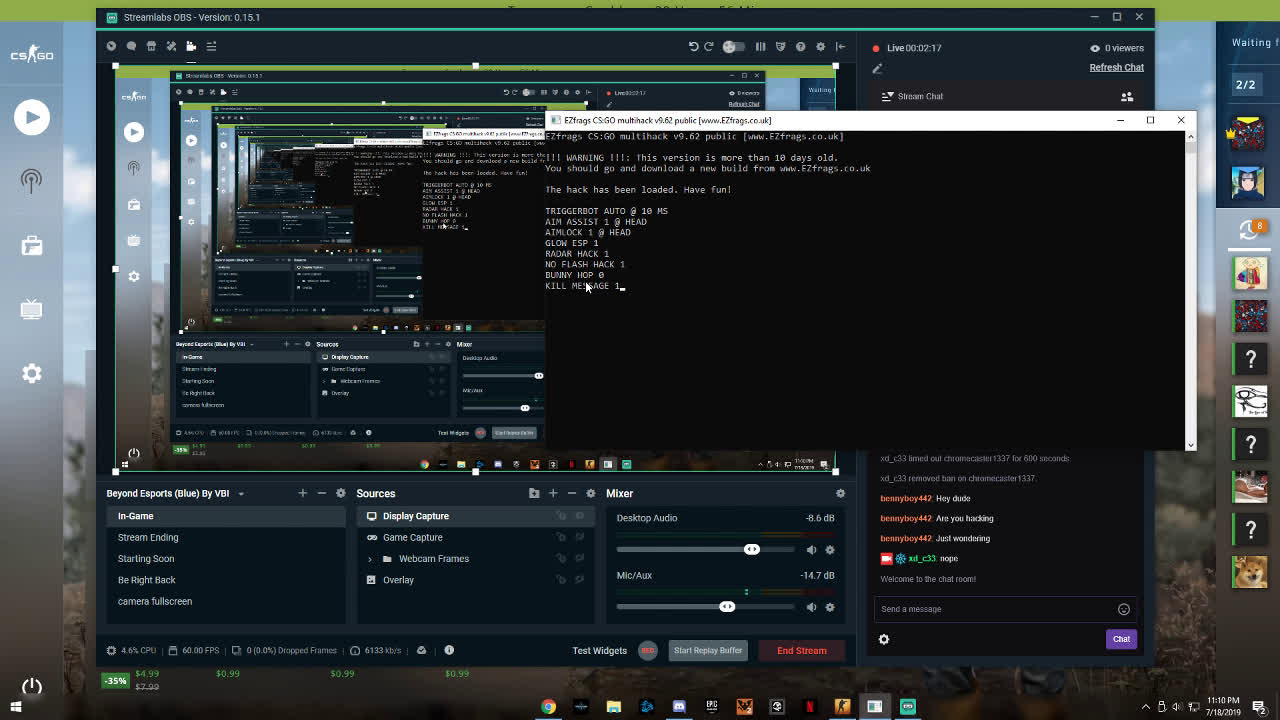This screenshot has height=720, width=1280.
Task: Click the Test Widgets button
Action: [x=599, y=651]
